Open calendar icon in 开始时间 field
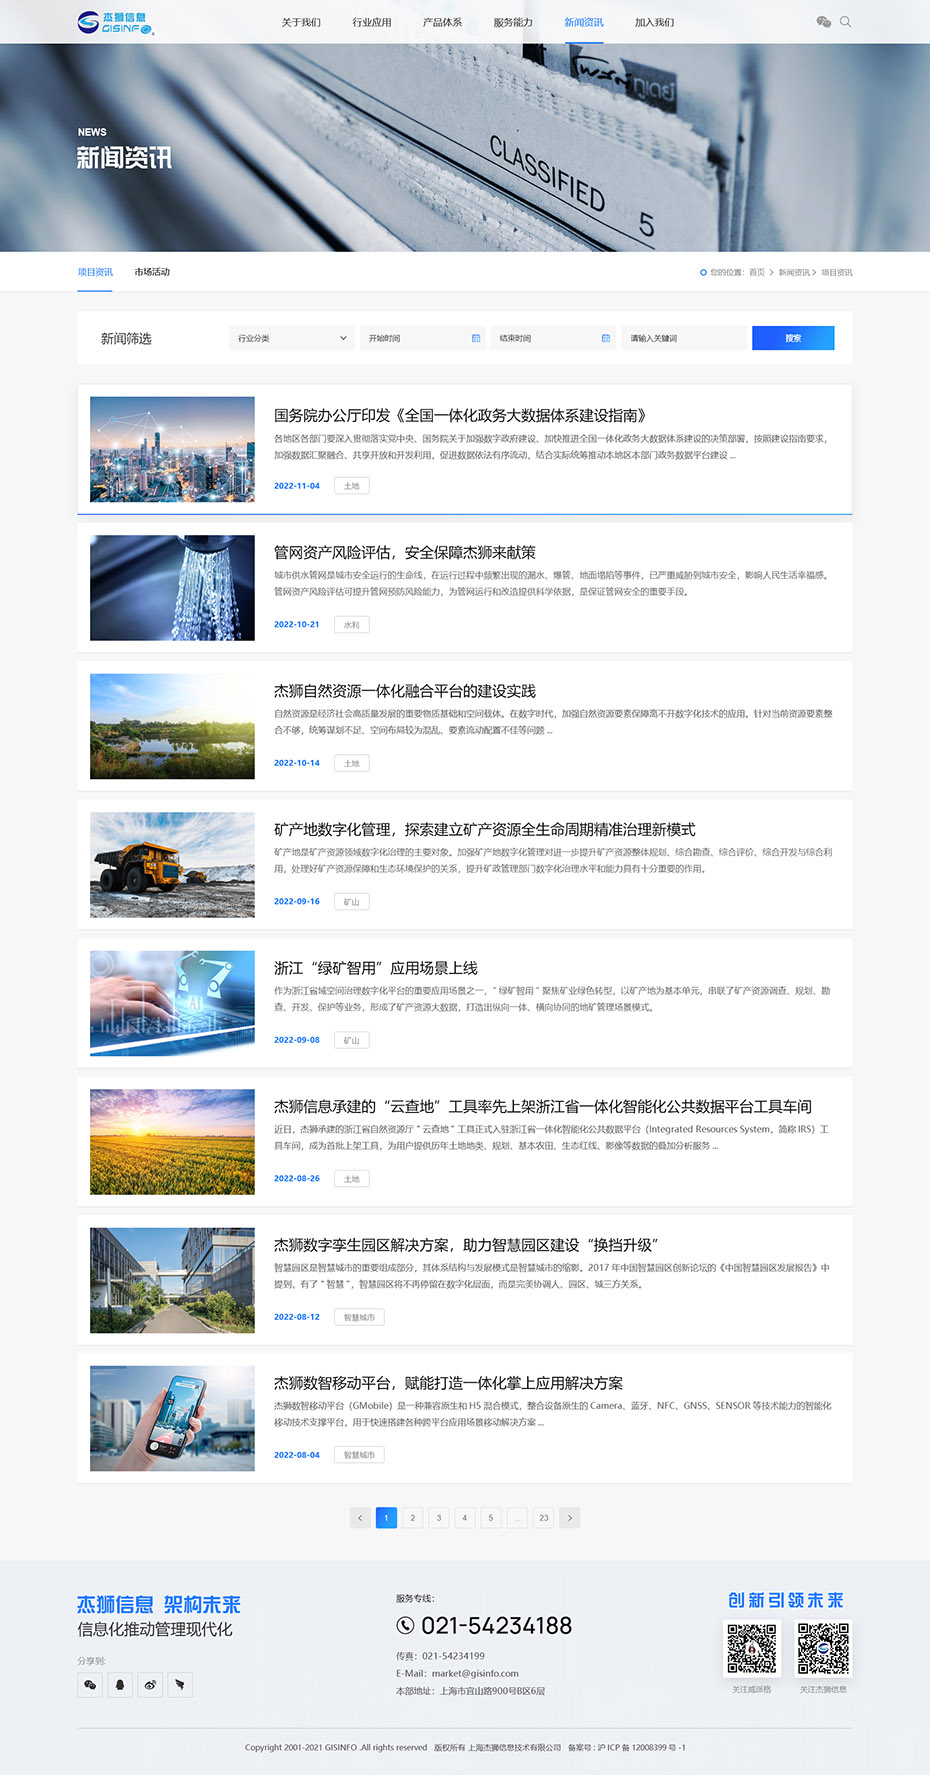Viewport: 930px width, 1775px height. pos(476,338)
